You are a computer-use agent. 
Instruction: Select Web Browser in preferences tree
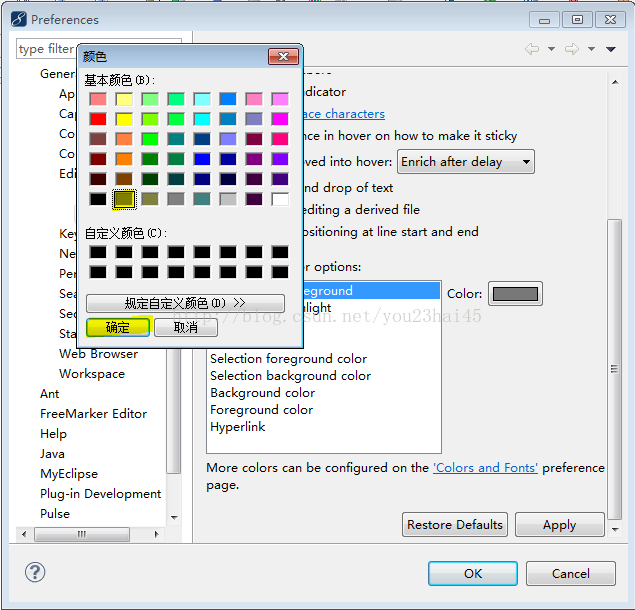(98, 354)
